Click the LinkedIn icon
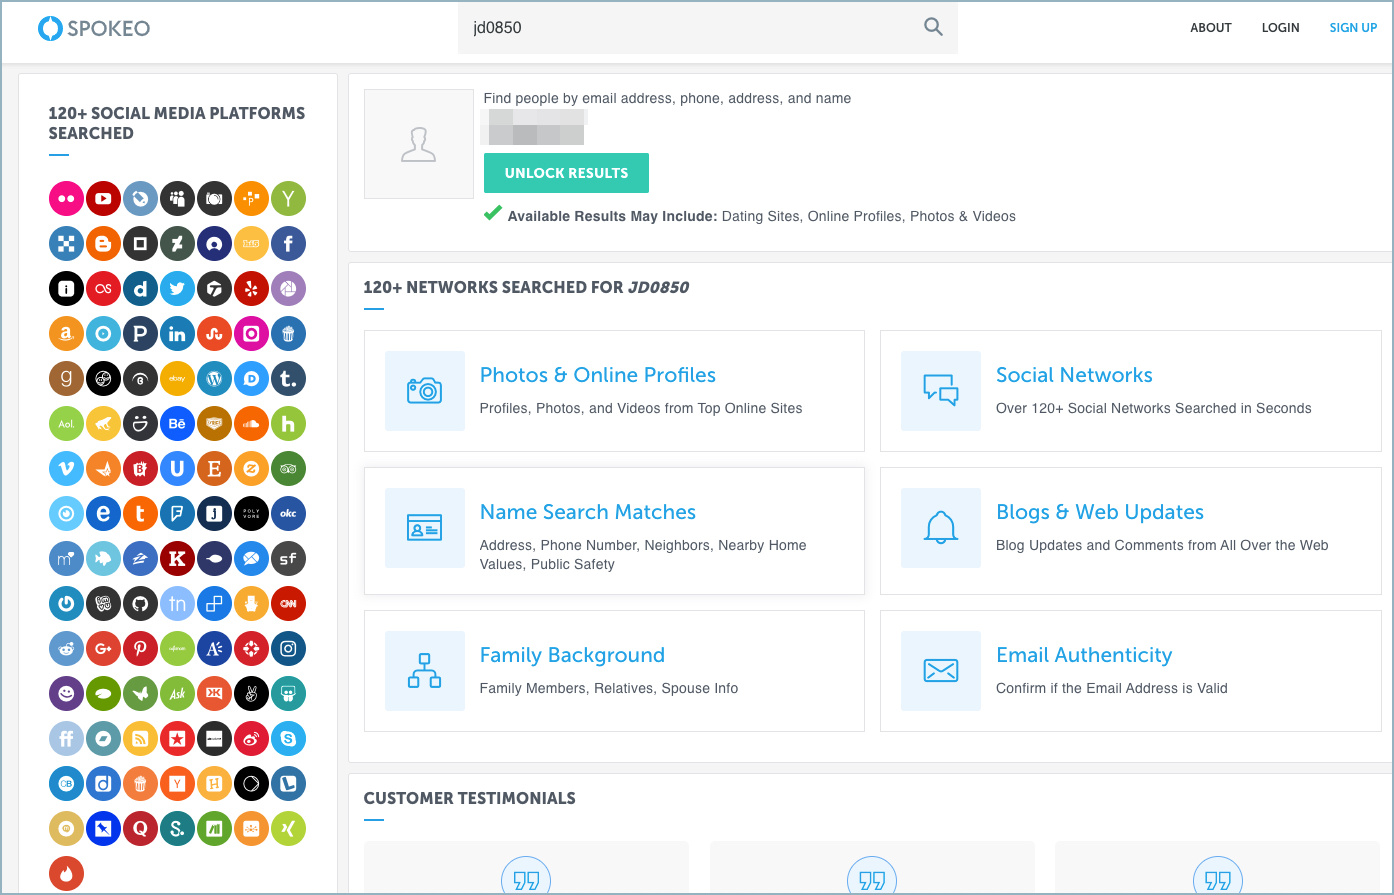 click(177, 334)
